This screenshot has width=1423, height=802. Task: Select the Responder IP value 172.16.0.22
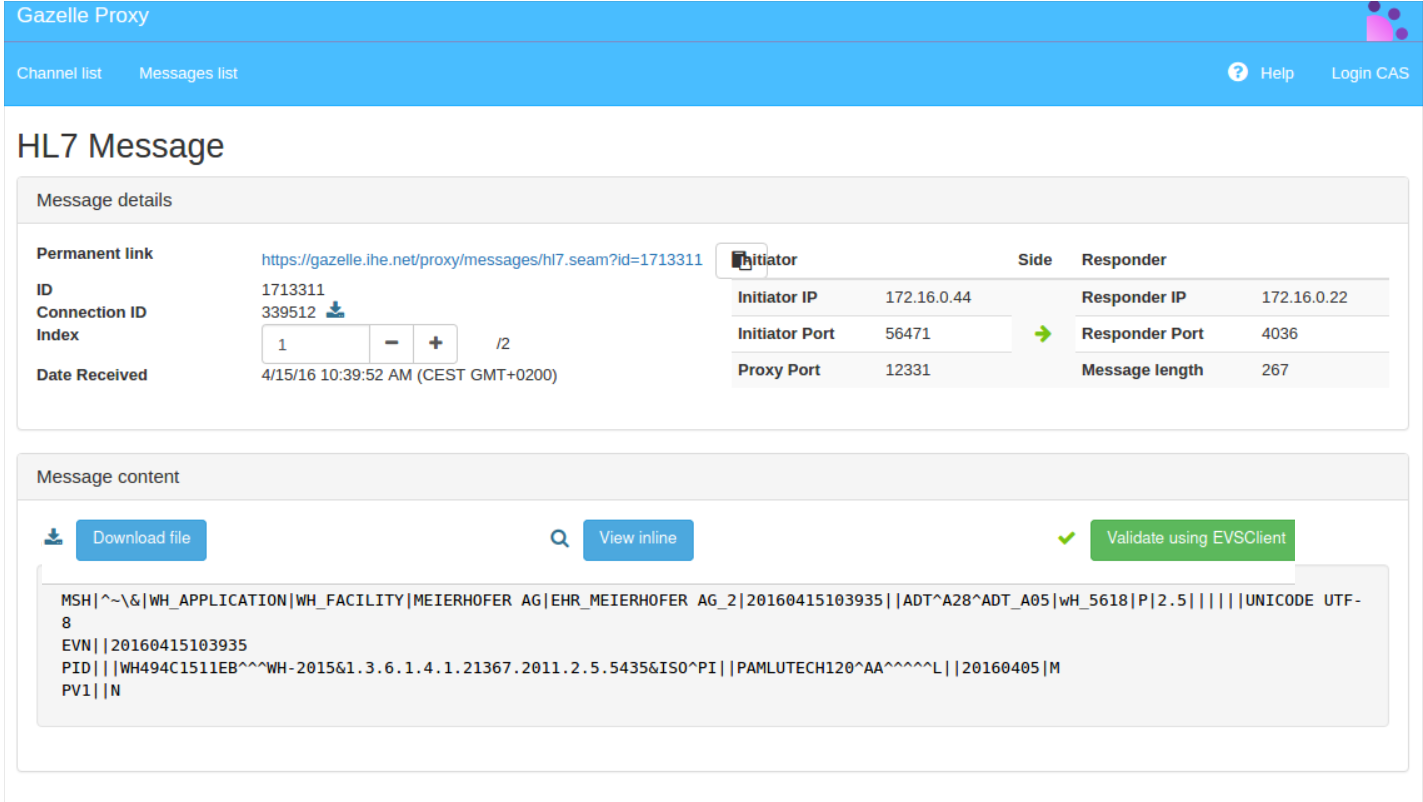1304,297
